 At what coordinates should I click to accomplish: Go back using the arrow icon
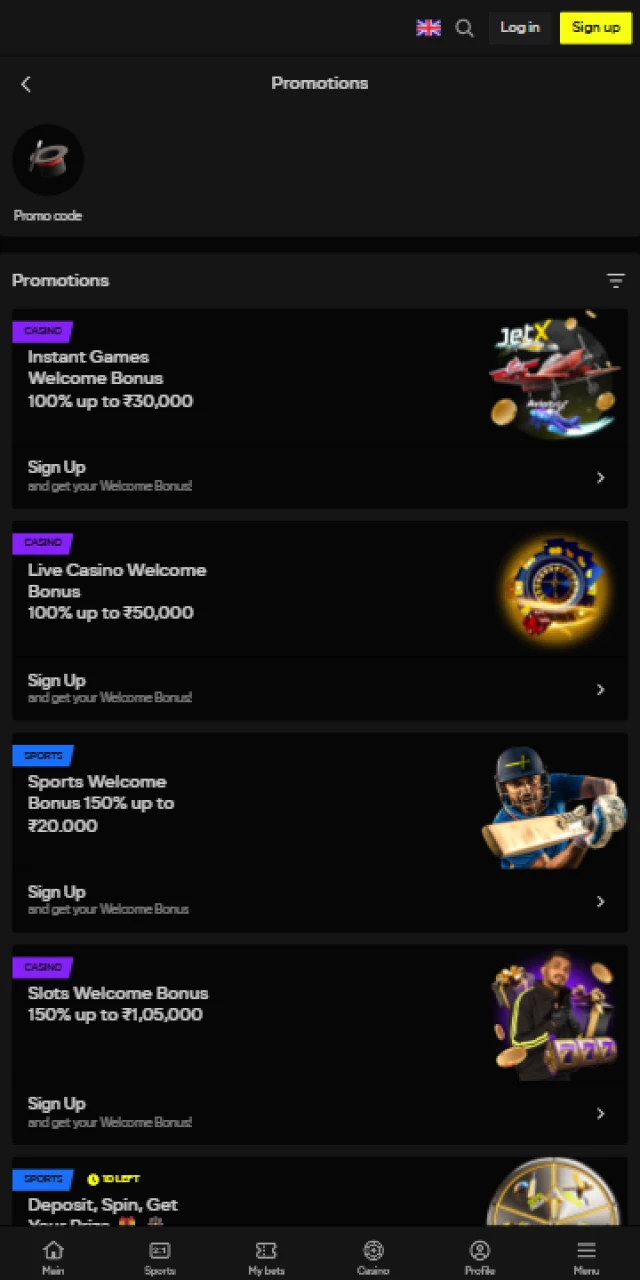click(26, 84)
